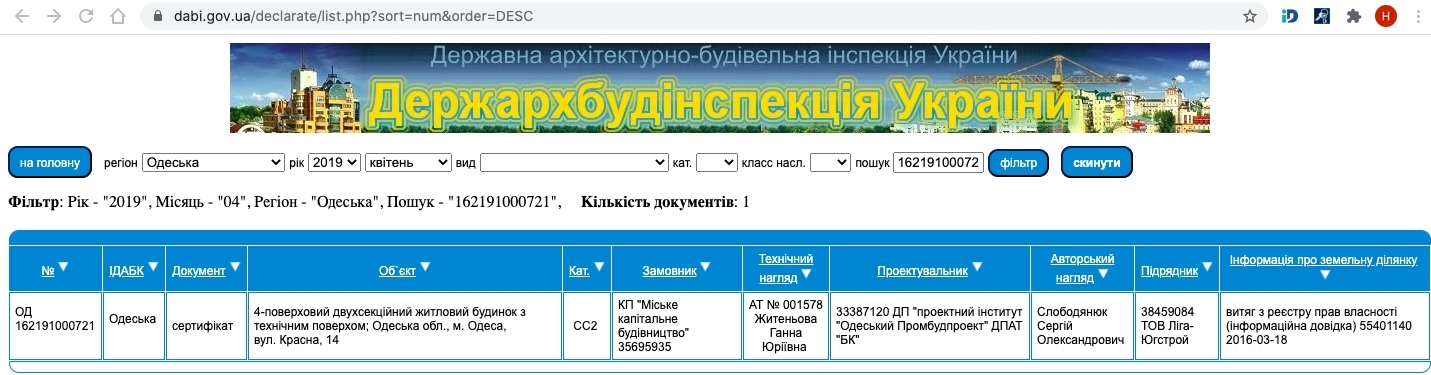
Task: Click the на головну button
Action: pos(50,162)
